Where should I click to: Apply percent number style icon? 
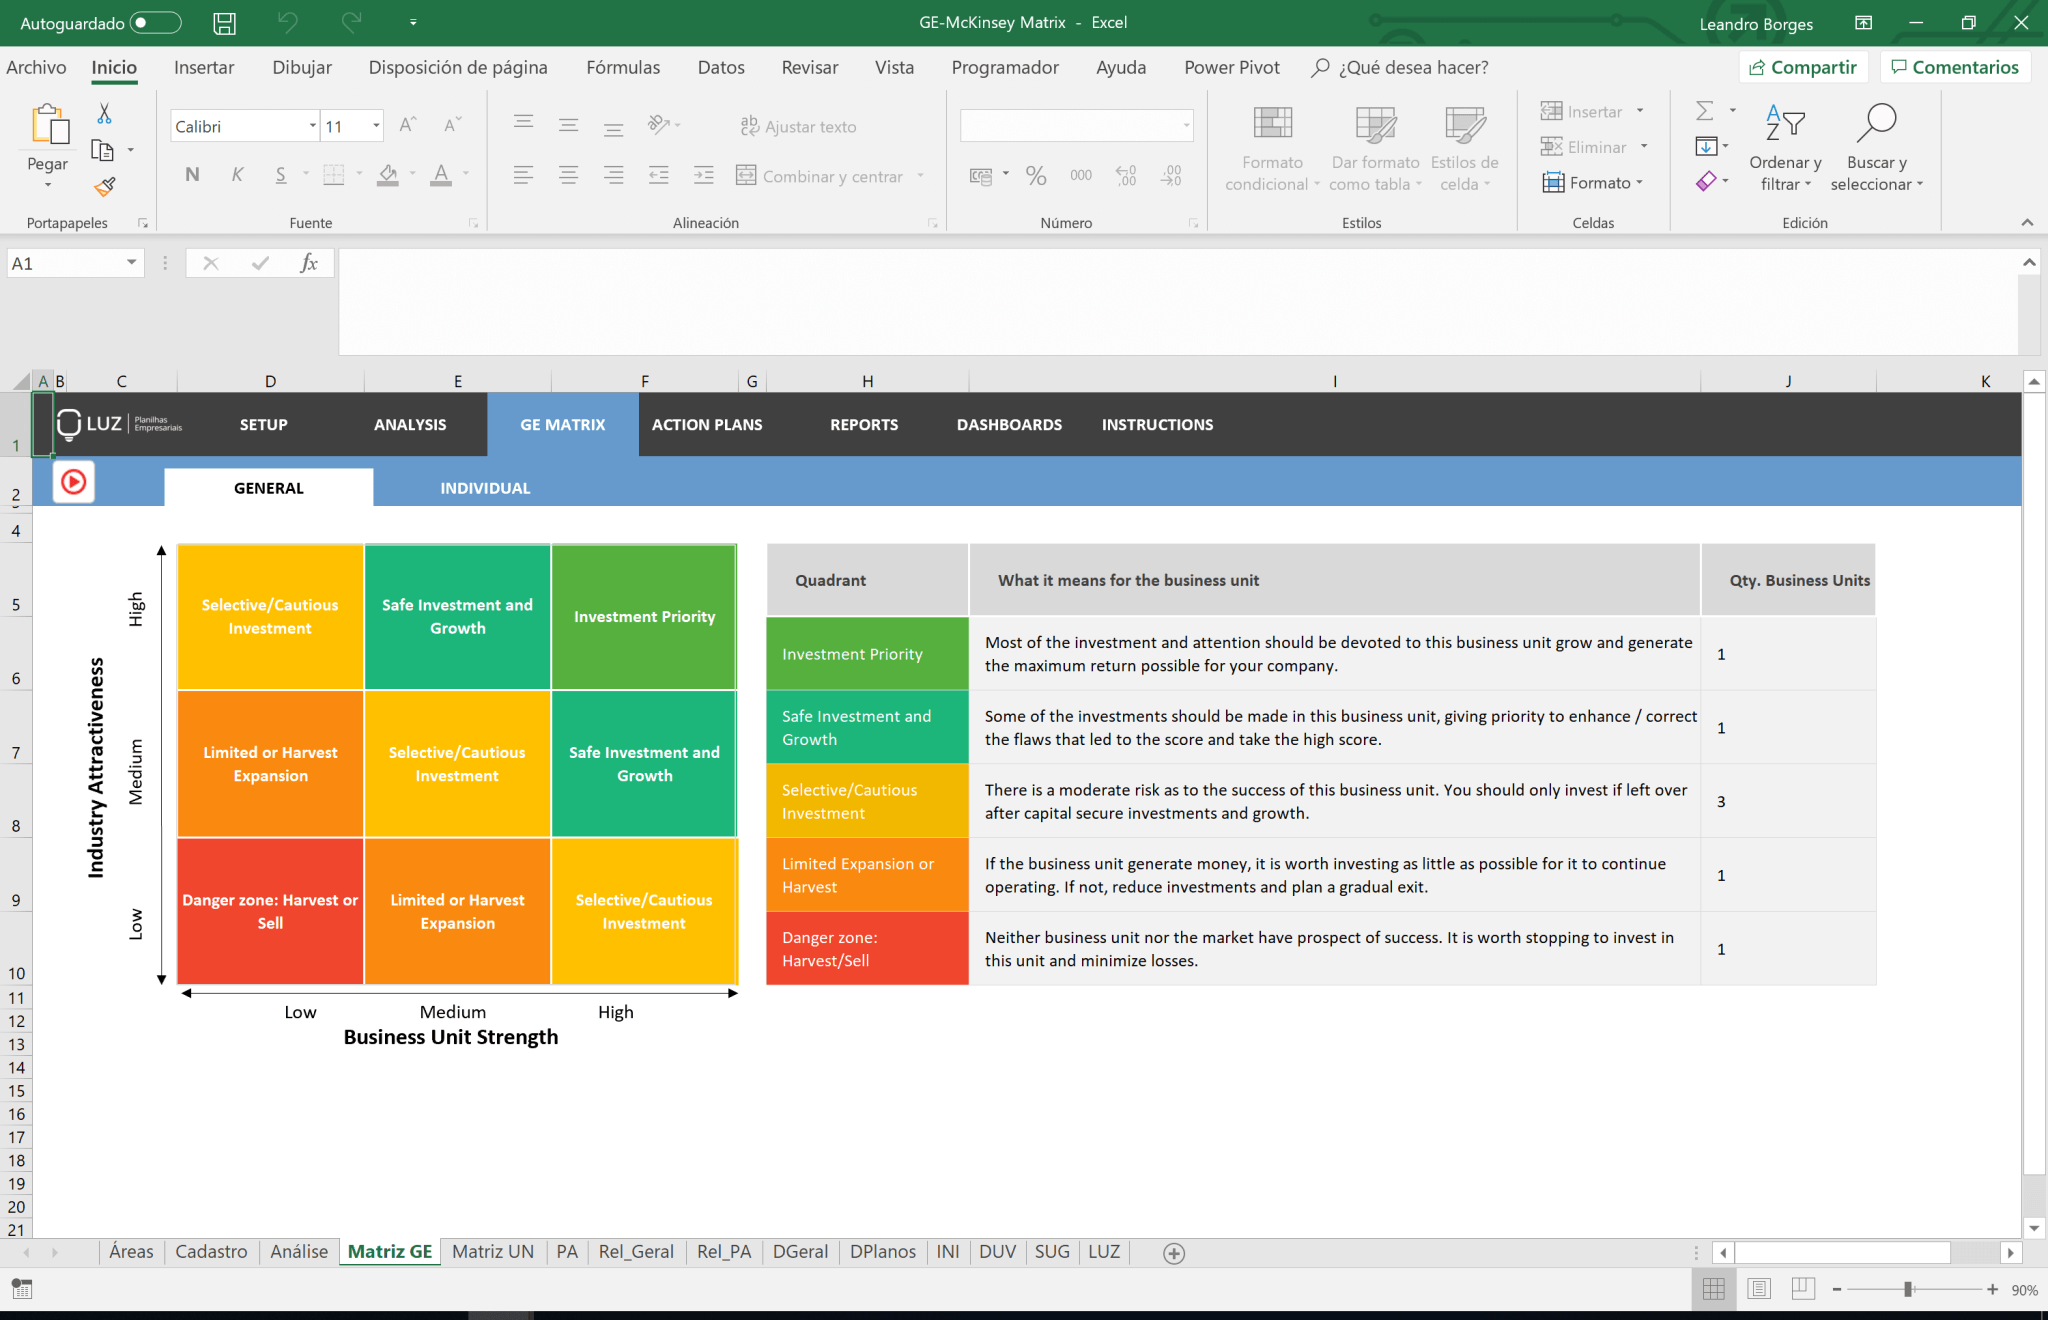tap(1036, 176)
